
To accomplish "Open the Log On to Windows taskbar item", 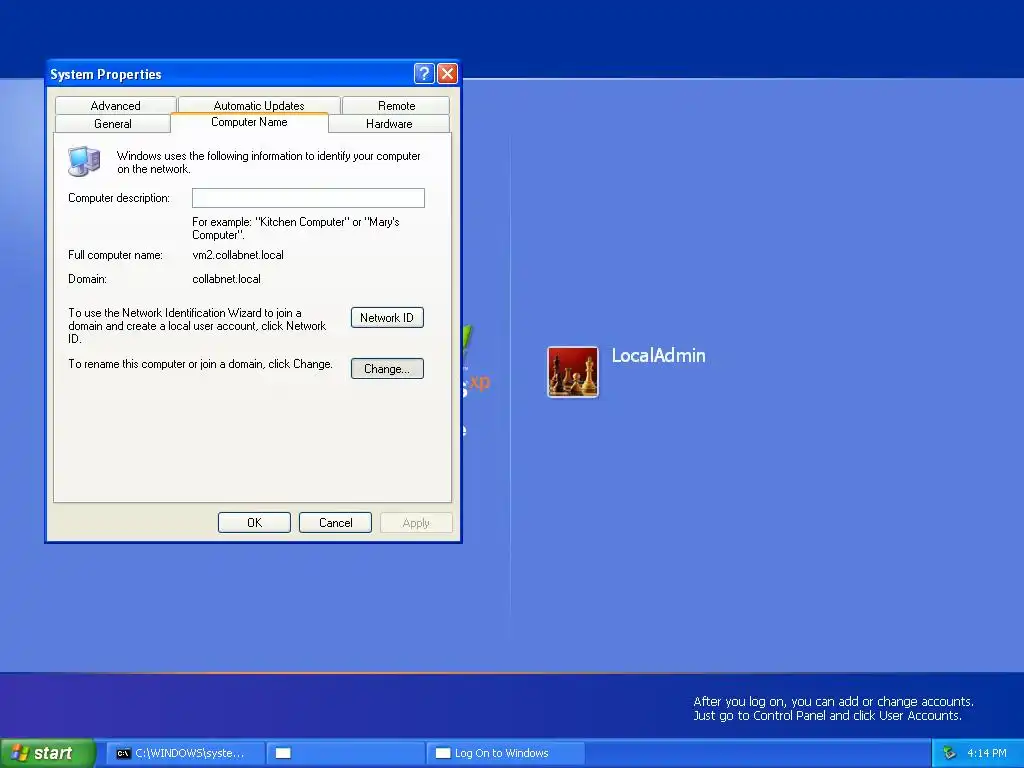I will pos(505,753).
